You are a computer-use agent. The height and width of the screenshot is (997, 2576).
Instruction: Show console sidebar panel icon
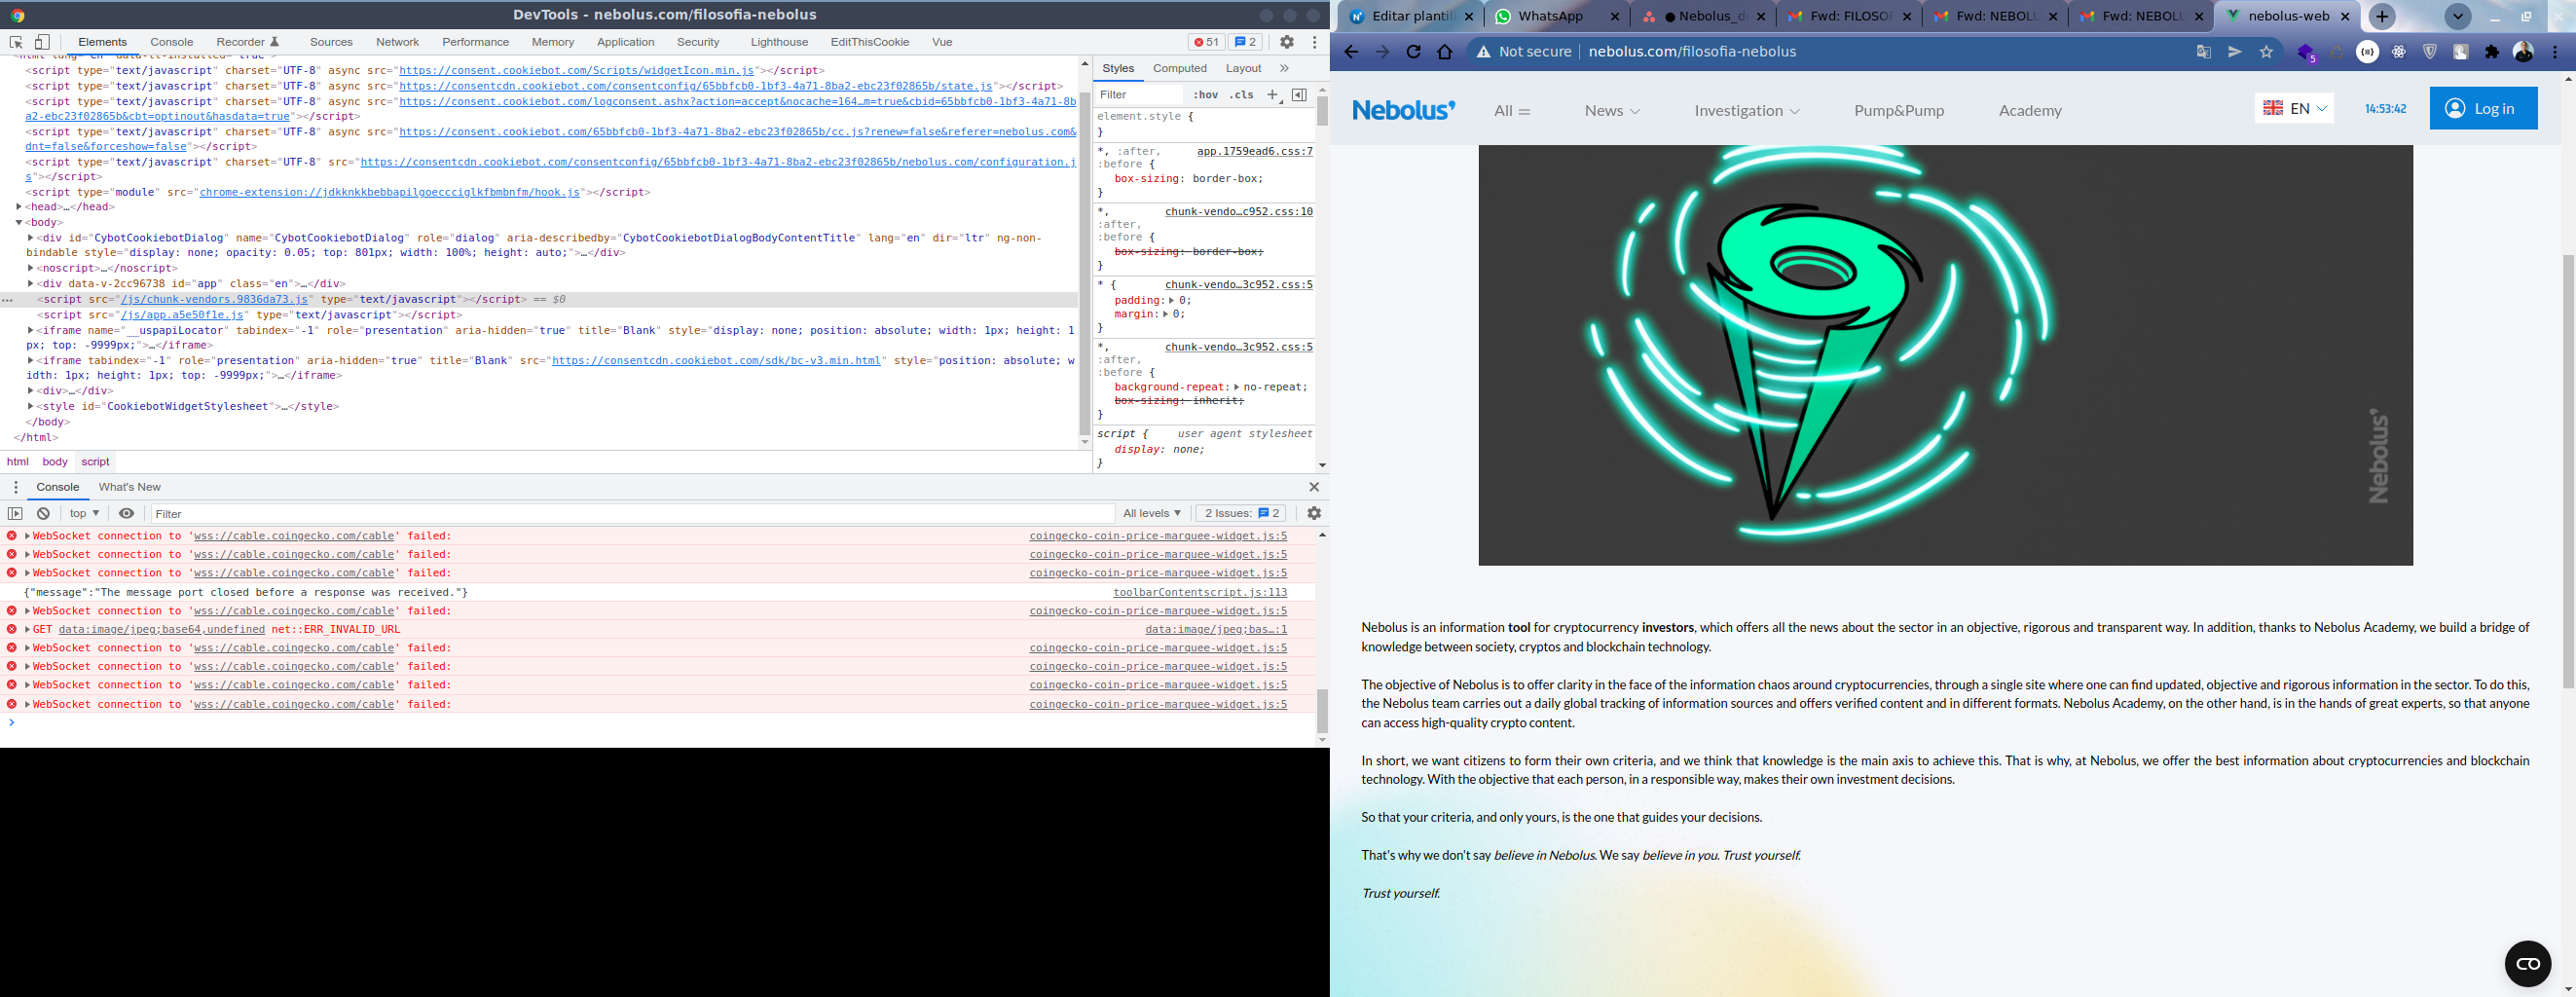click(x=15, y=513)
